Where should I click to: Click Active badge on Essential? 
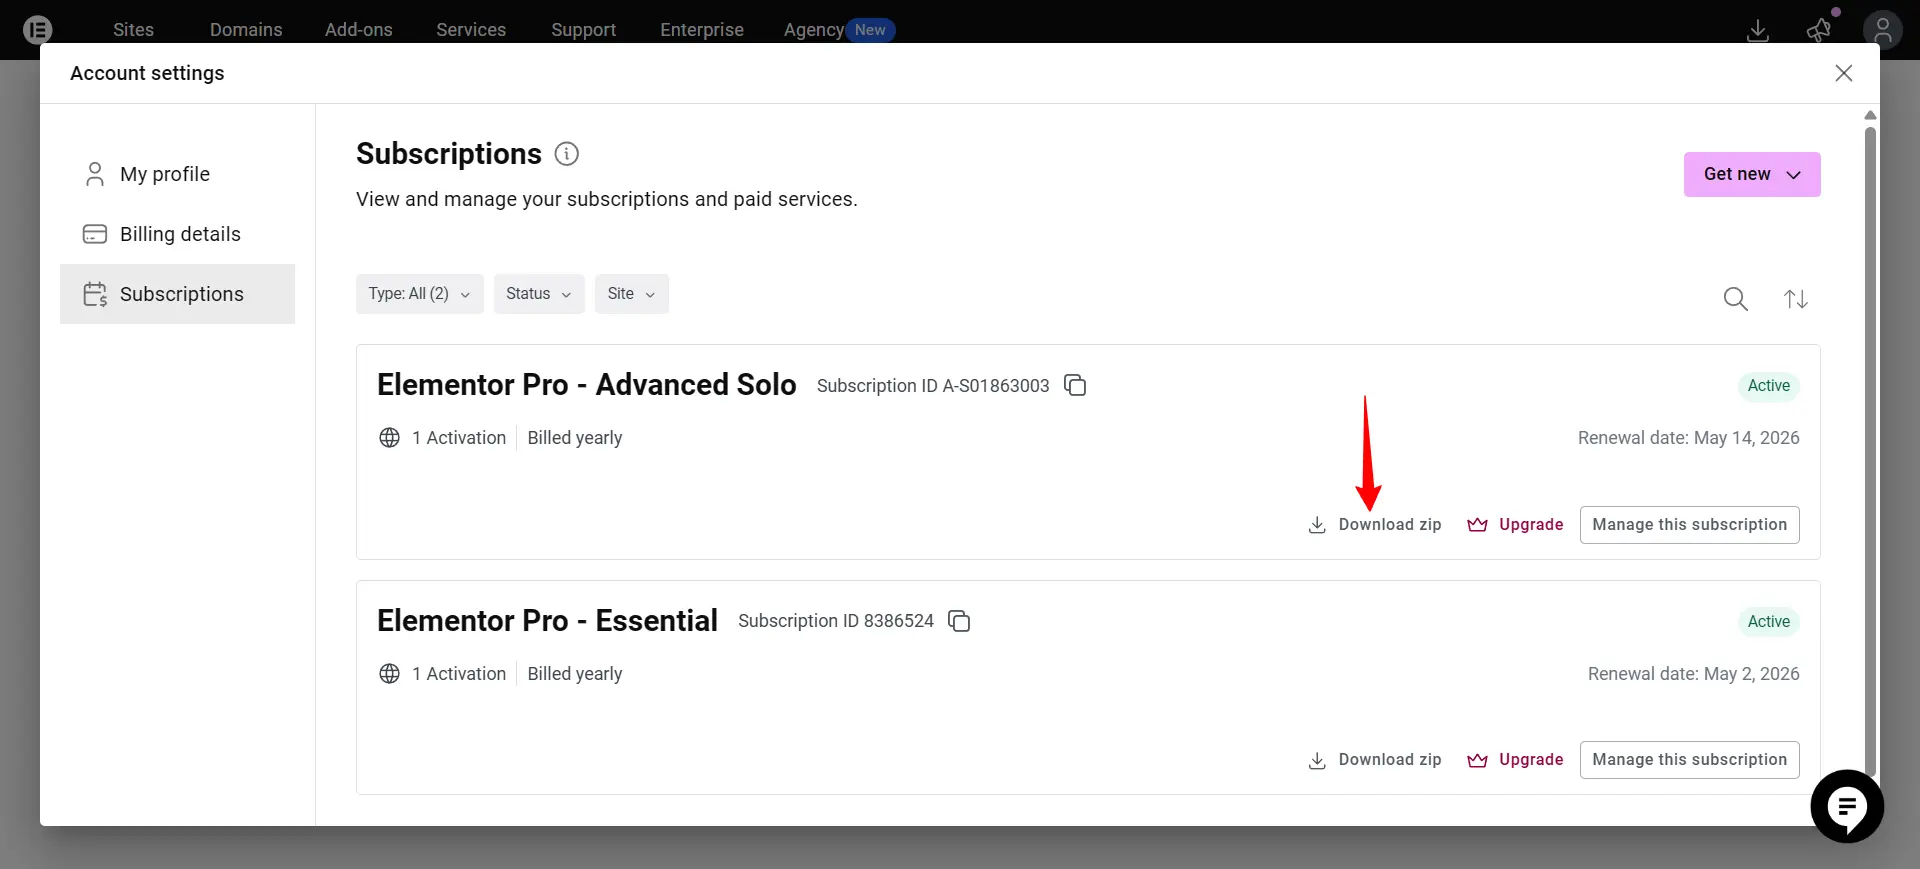(x=1769, y=622)
